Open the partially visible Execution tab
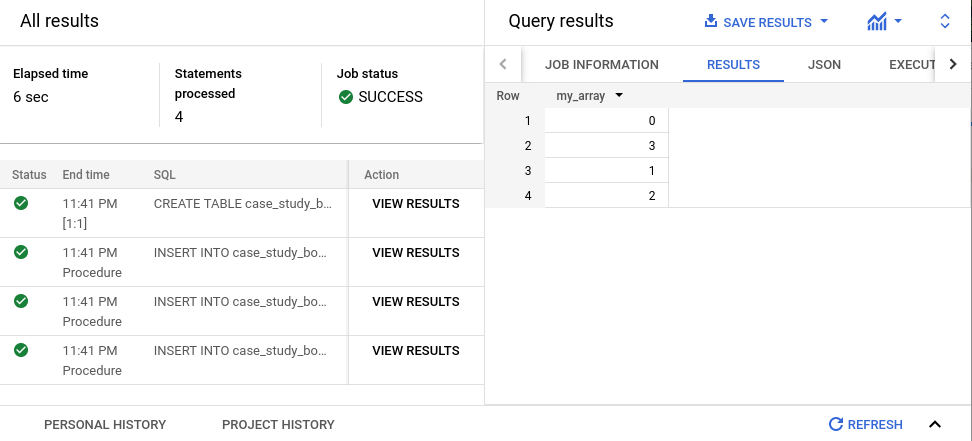This screenshot has height=441, width=972. (911, 65)
